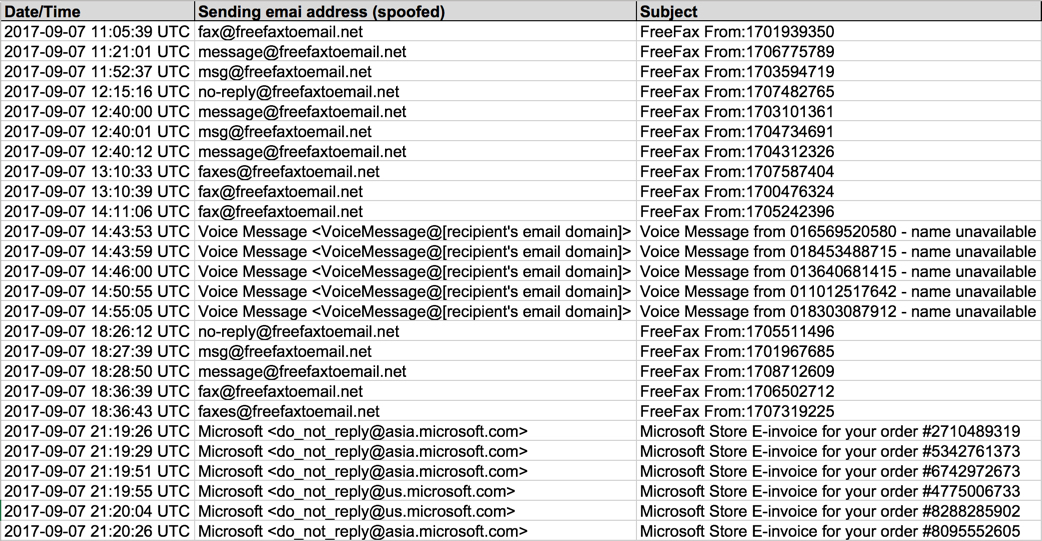Select timestamp 2017-09-07 21:20:04 UTC
Viewport: 1042px width, 541px height.
point(97,511)
